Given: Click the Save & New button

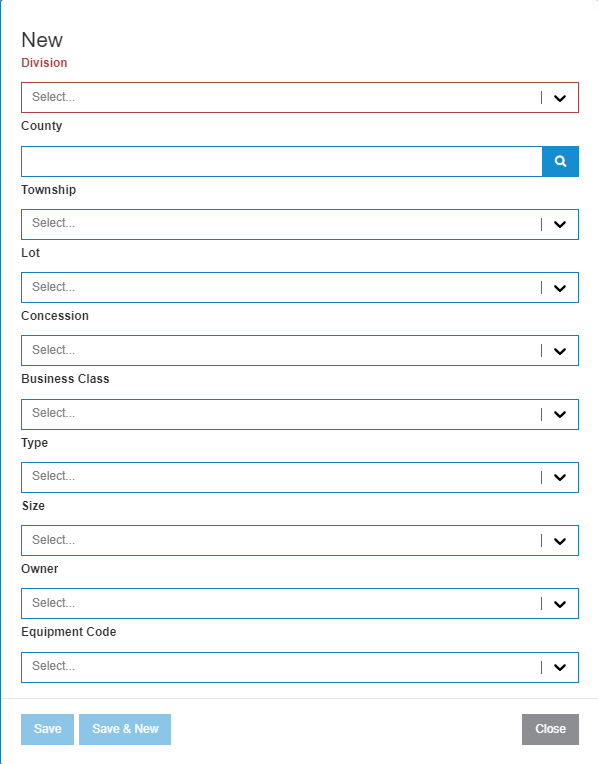Looking at the screenshot, I should (125, 729).
